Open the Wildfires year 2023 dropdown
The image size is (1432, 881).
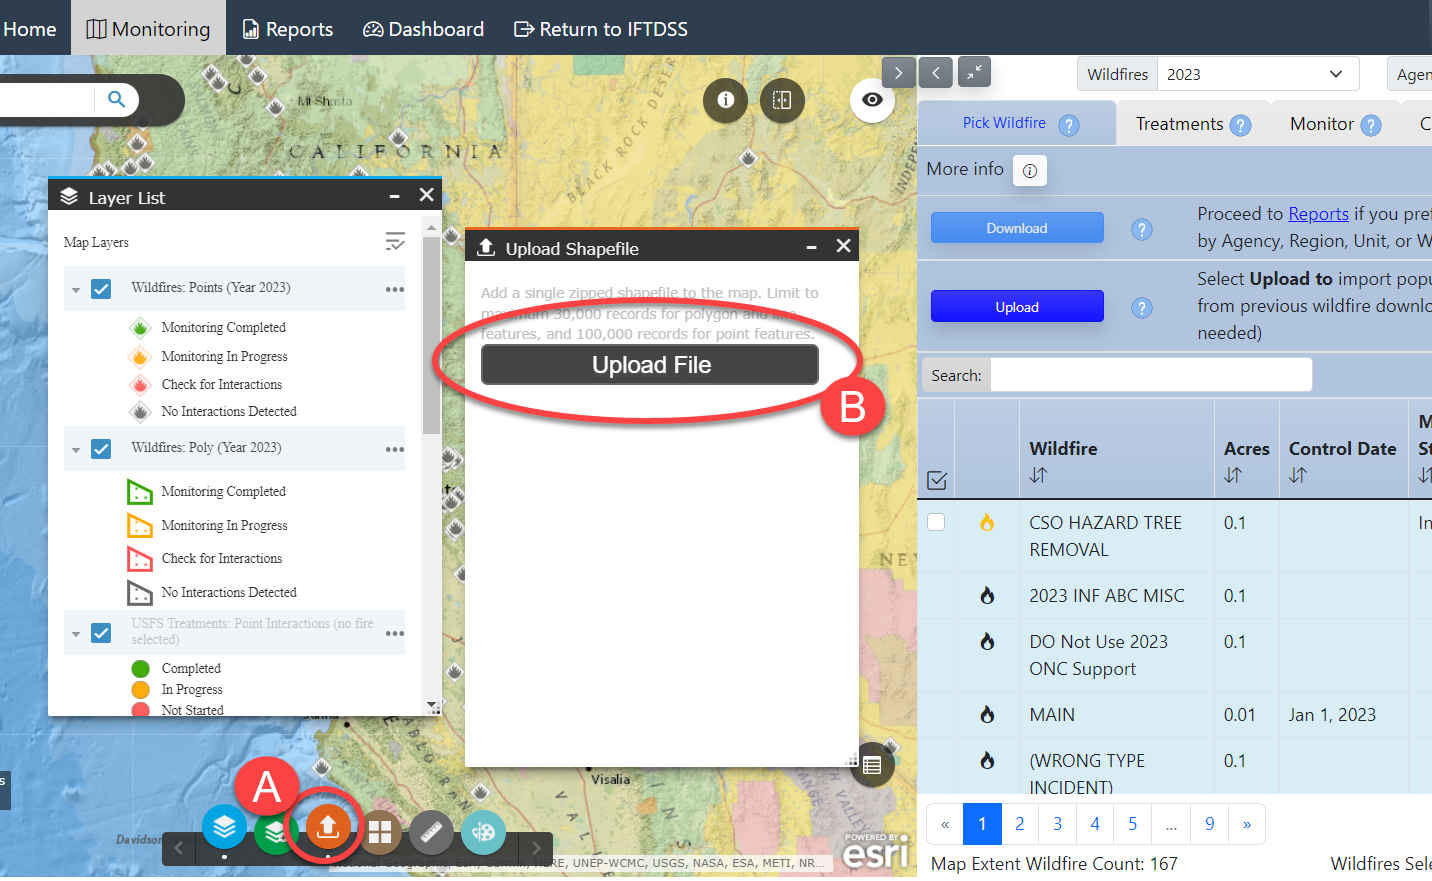tap(1258, 74)
